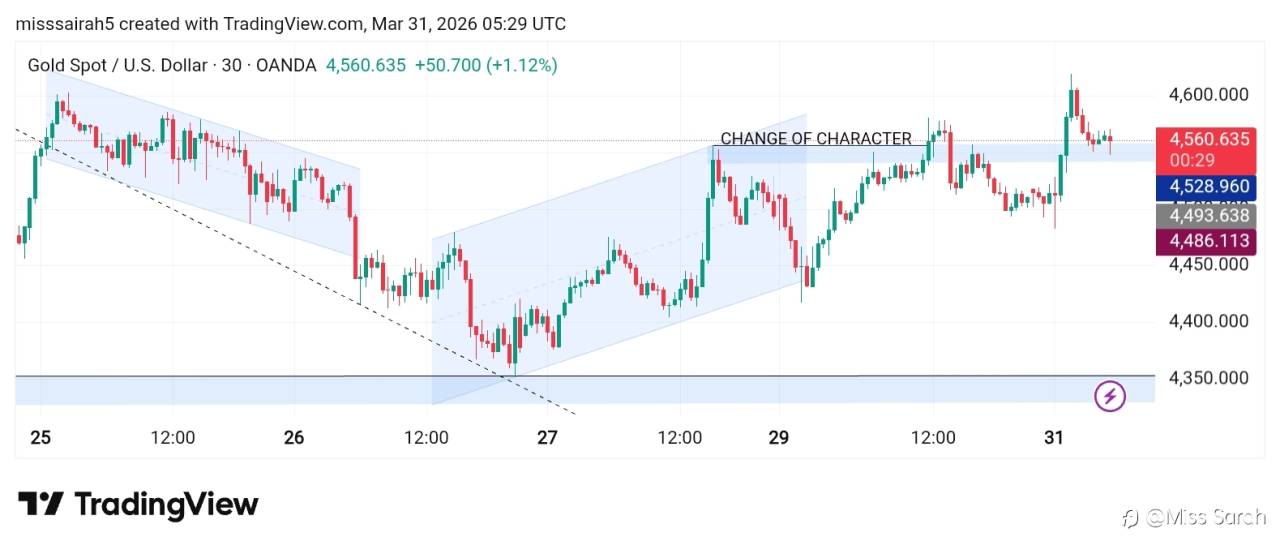The width and height of the screenshot is (1280, 550).
Task: Open the Gold Spot / U.S. Dollar symbol title
Action: [x=119, y=65]
